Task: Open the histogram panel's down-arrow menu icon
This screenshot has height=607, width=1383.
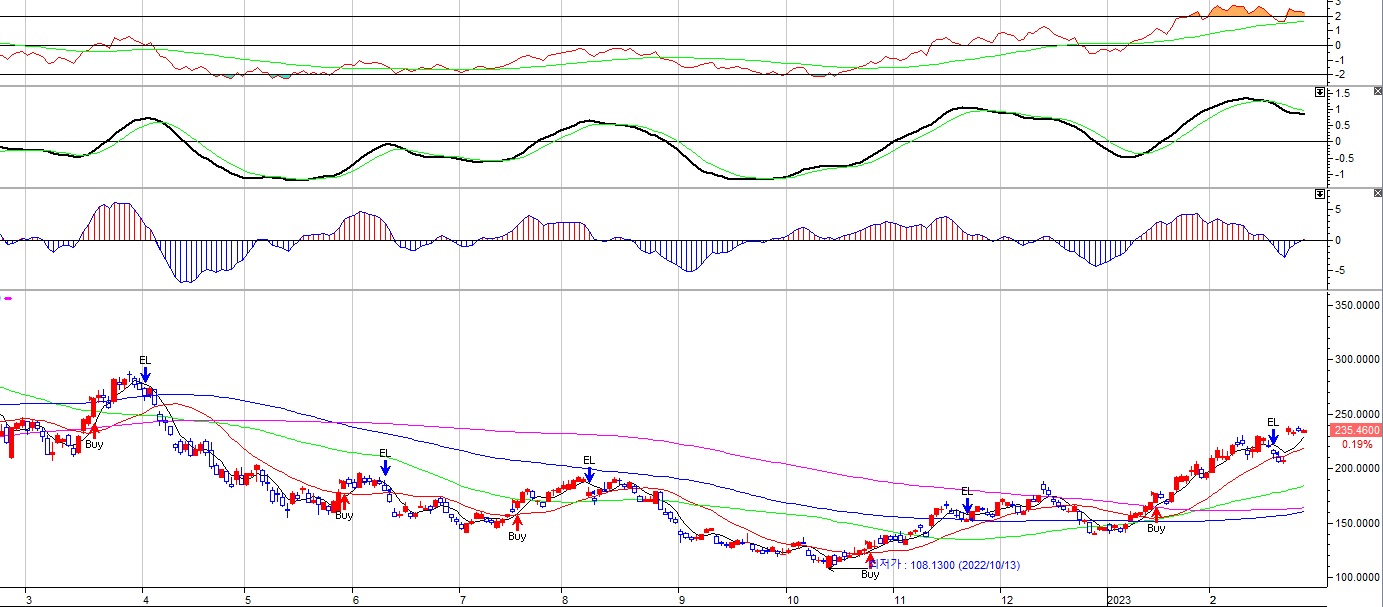Action: (x=1320, y=193)
